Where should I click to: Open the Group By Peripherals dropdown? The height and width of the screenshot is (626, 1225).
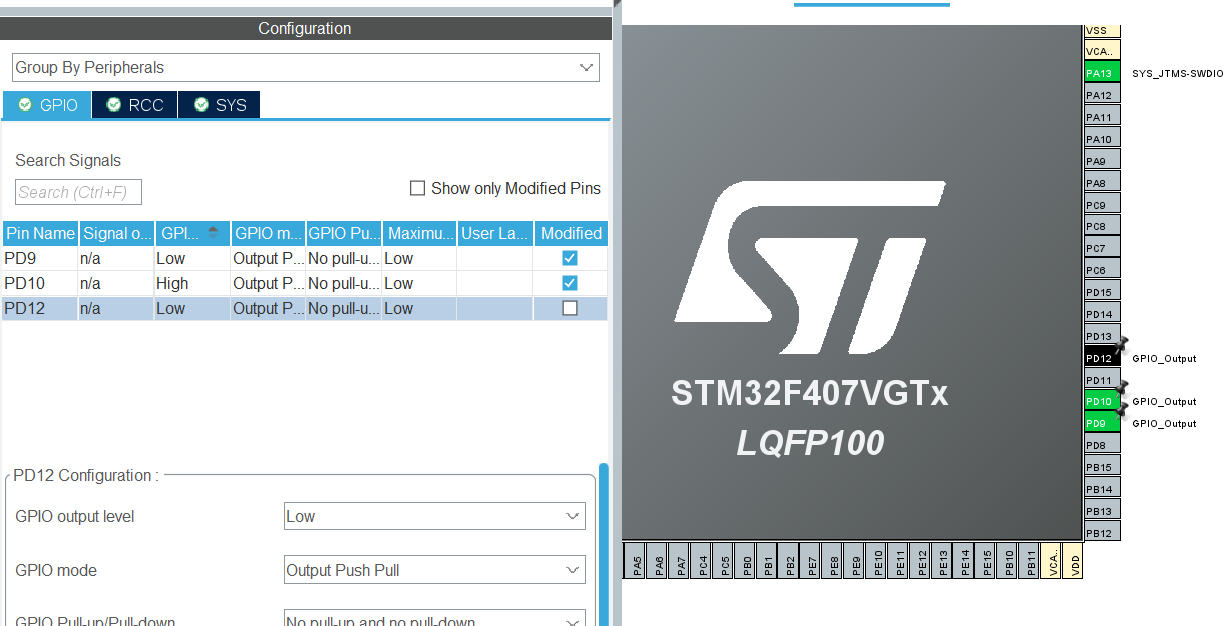306,68
